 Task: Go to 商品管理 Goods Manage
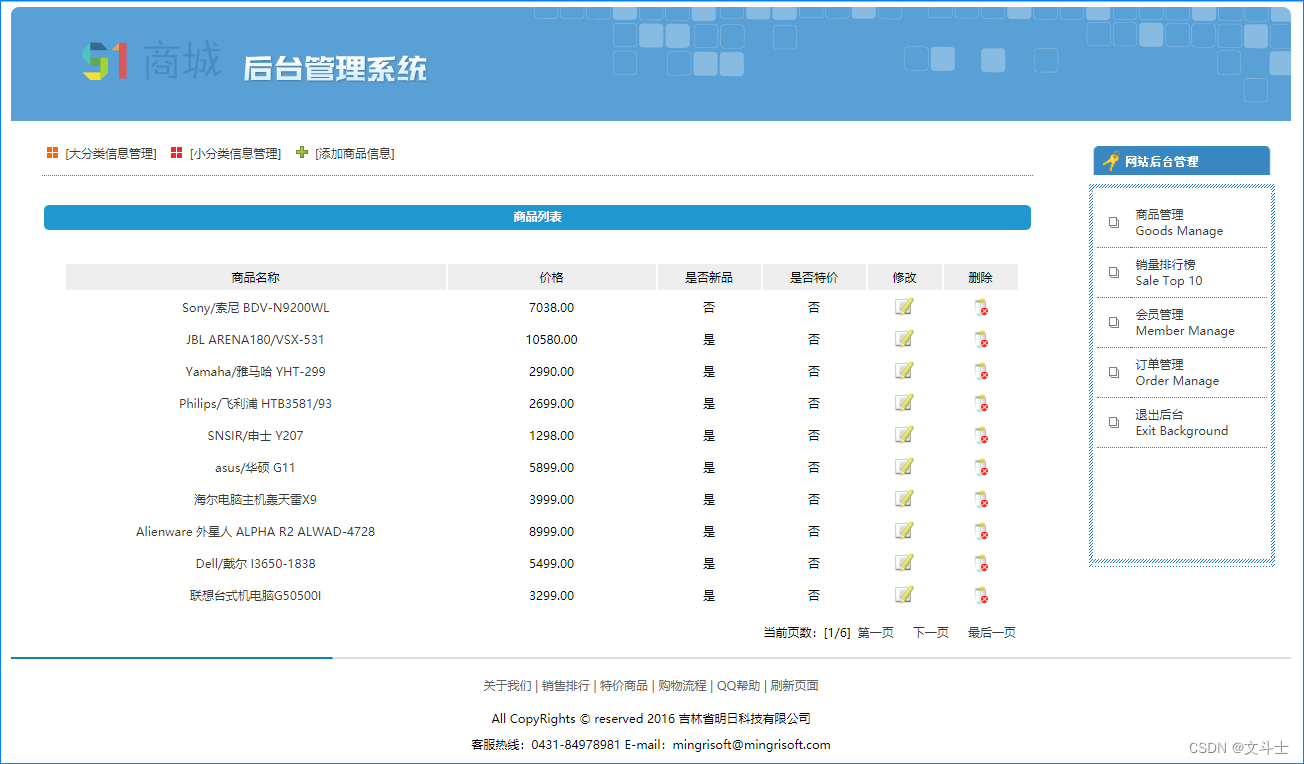[x=1179, y=222]
